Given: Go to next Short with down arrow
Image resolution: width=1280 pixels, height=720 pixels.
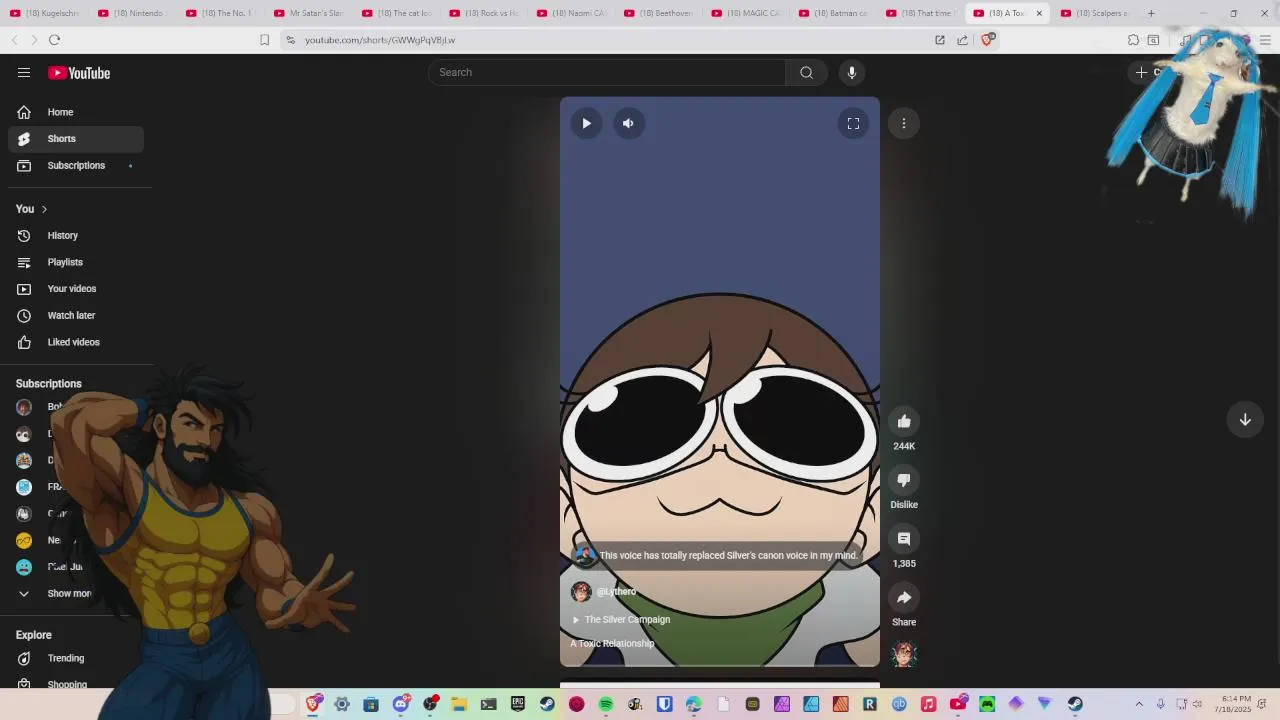Looking at the screenshot, I should click(x=1245, y=420).
